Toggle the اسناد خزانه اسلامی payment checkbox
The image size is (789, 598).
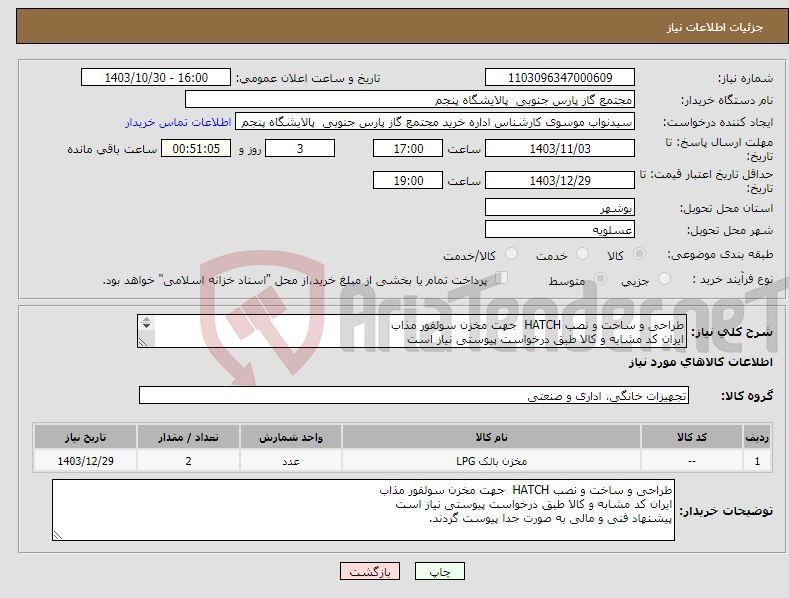(x=502, y=277)
